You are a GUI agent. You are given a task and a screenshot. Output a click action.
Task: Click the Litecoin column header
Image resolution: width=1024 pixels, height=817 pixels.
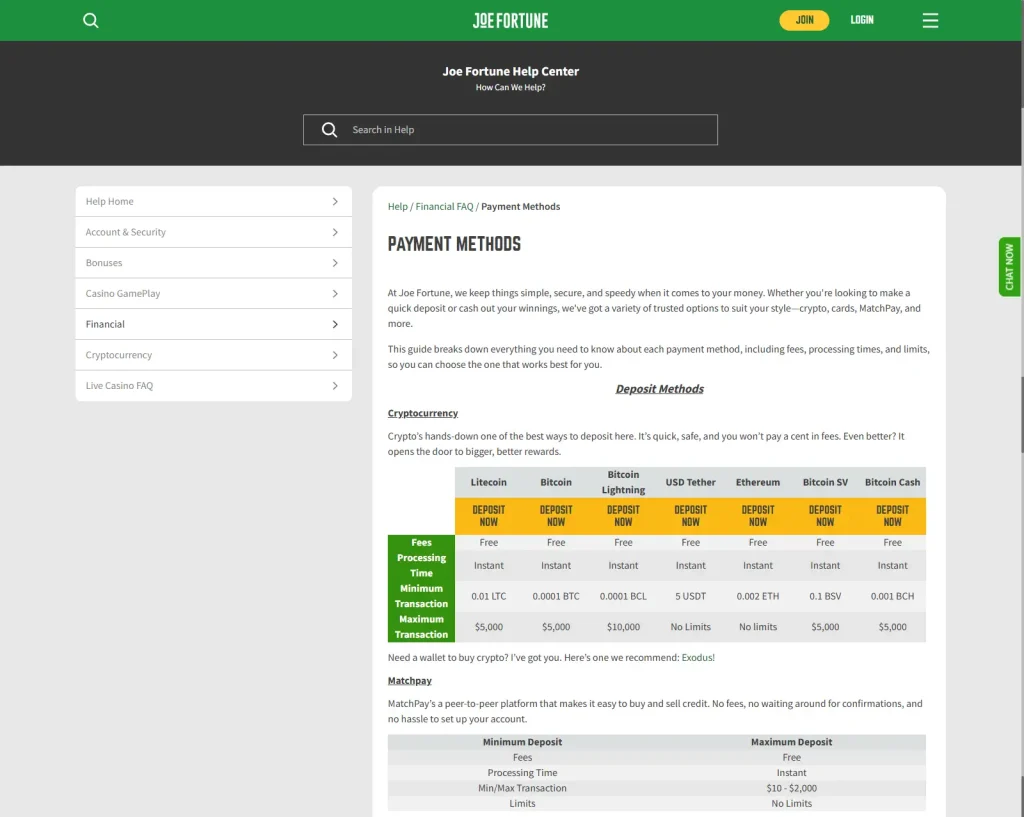[488, 482]
